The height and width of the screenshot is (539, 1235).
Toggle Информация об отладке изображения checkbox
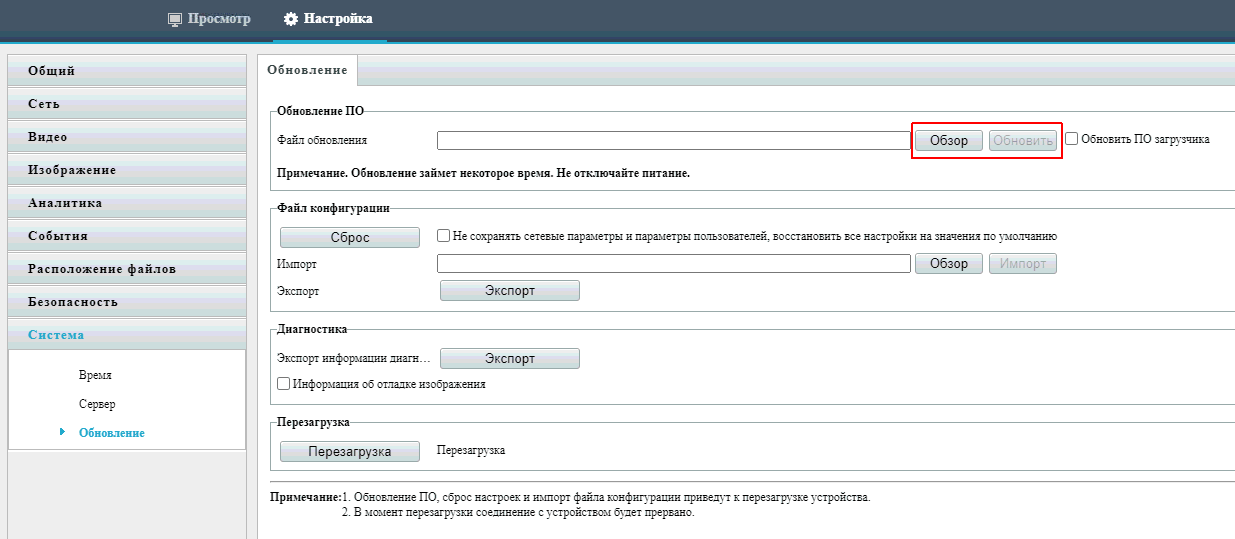284,383
